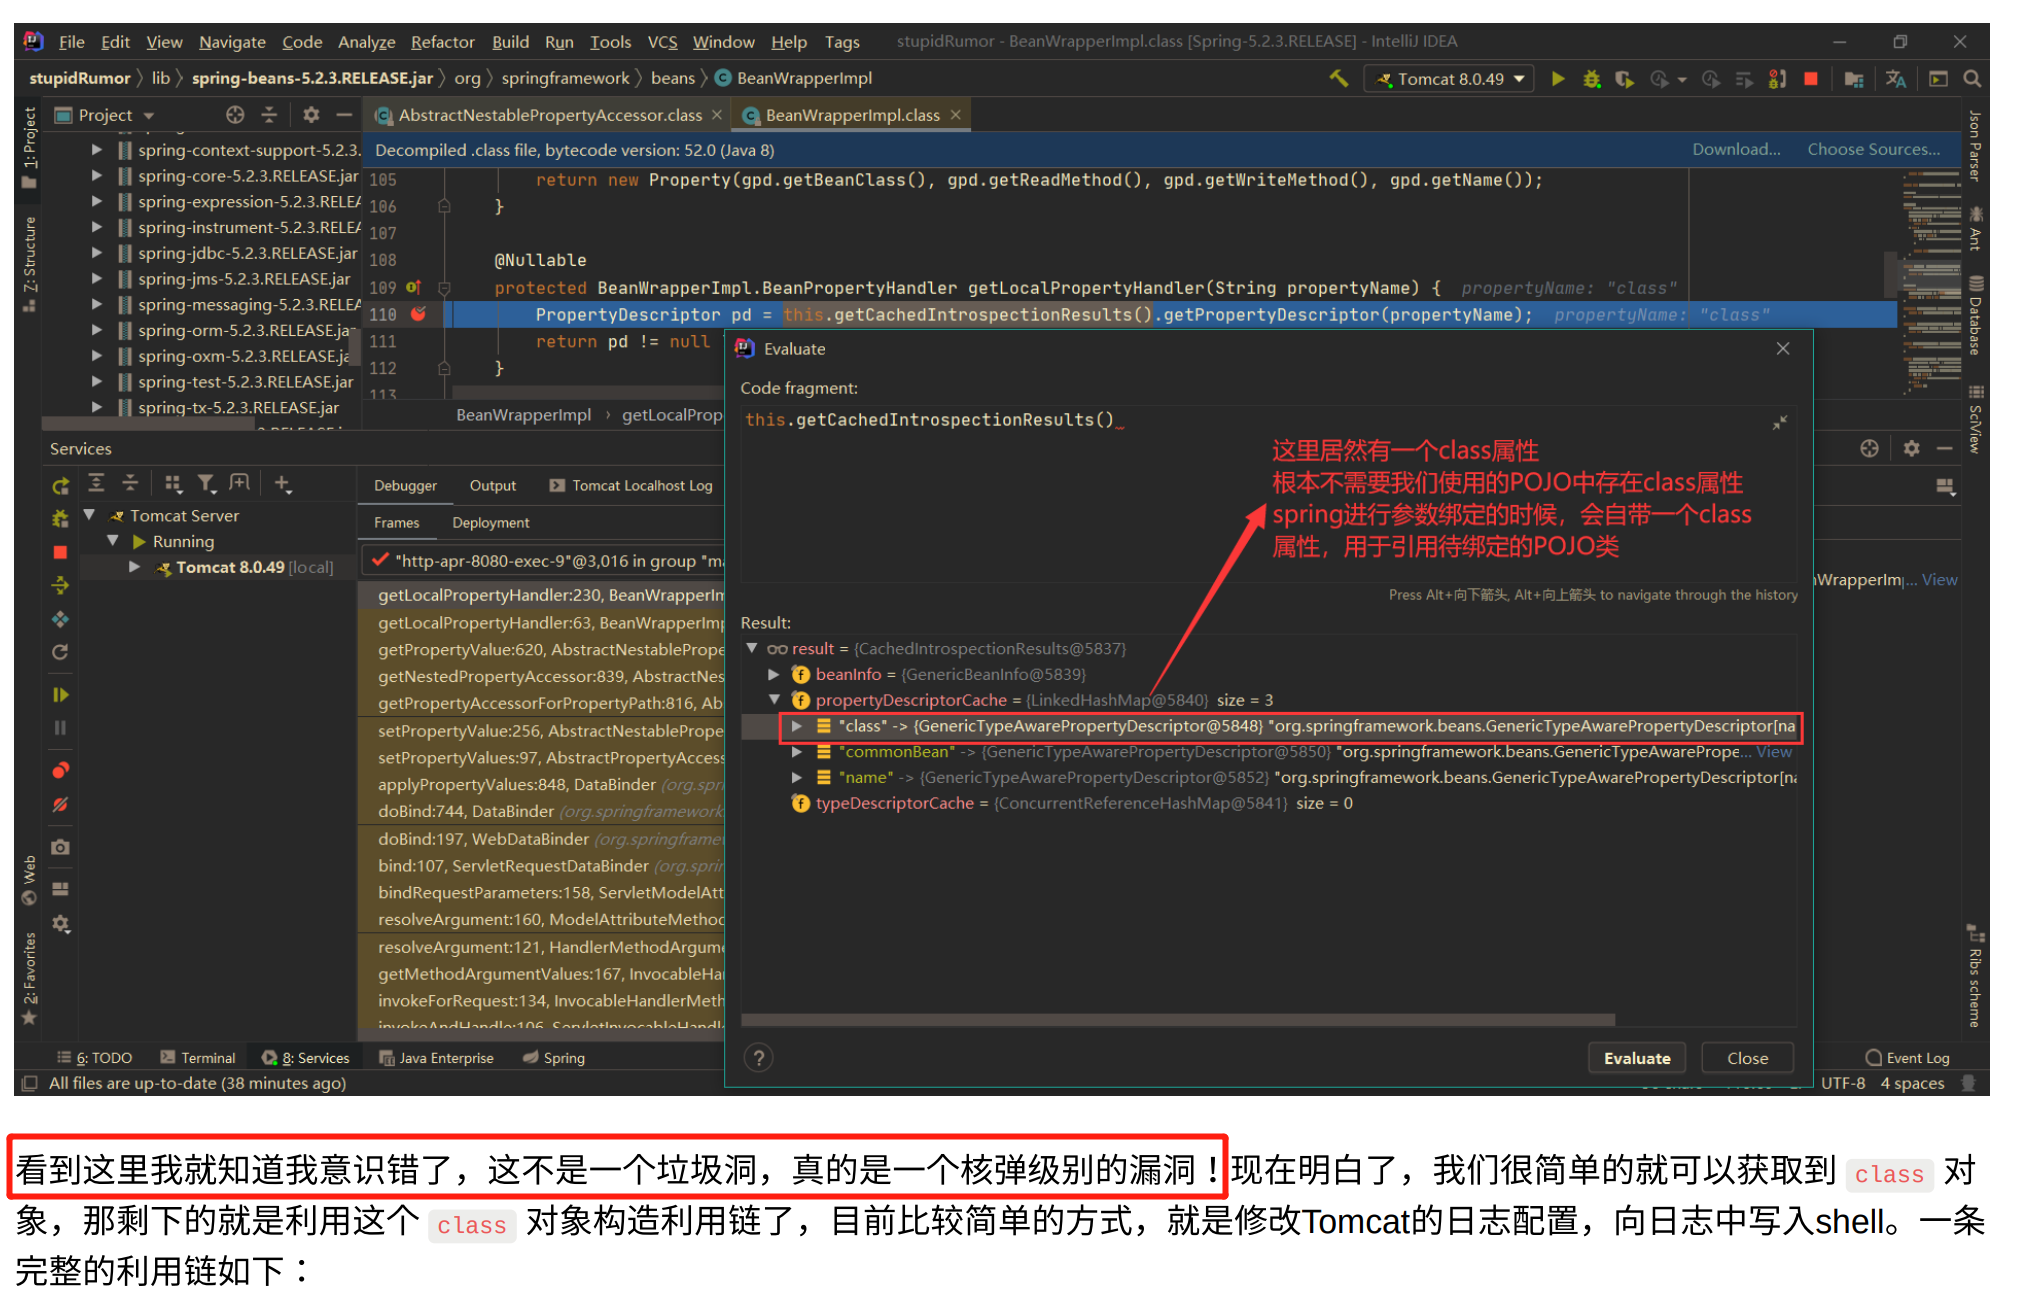The height and width of the screenshot is (1313, 2031).
Task: Stop the running process with red square
Action: click(1810, 78)
